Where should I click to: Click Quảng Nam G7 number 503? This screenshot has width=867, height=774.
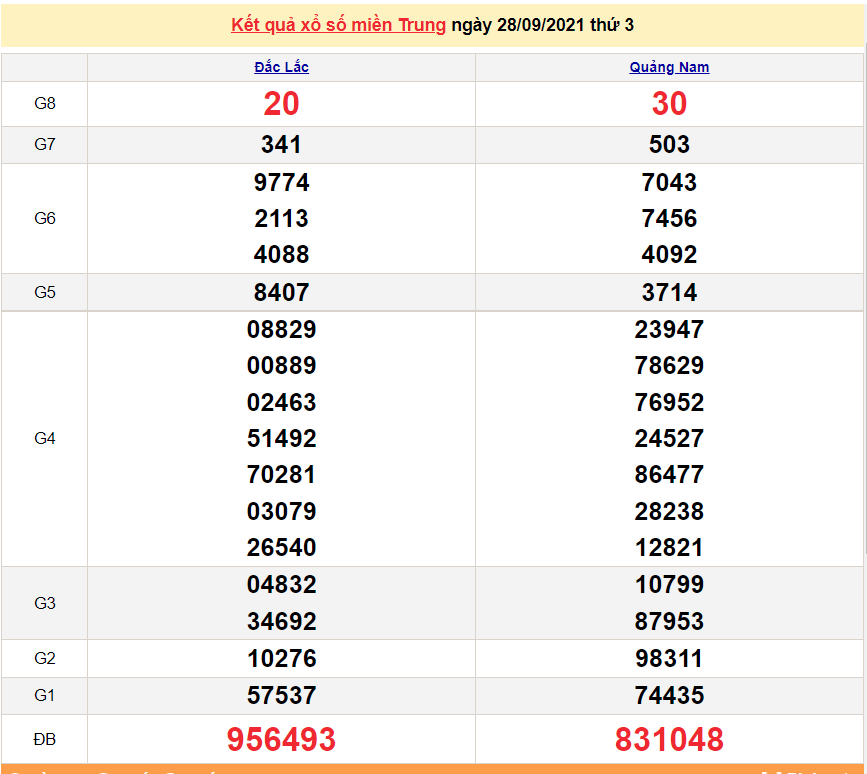coord(669,145)
